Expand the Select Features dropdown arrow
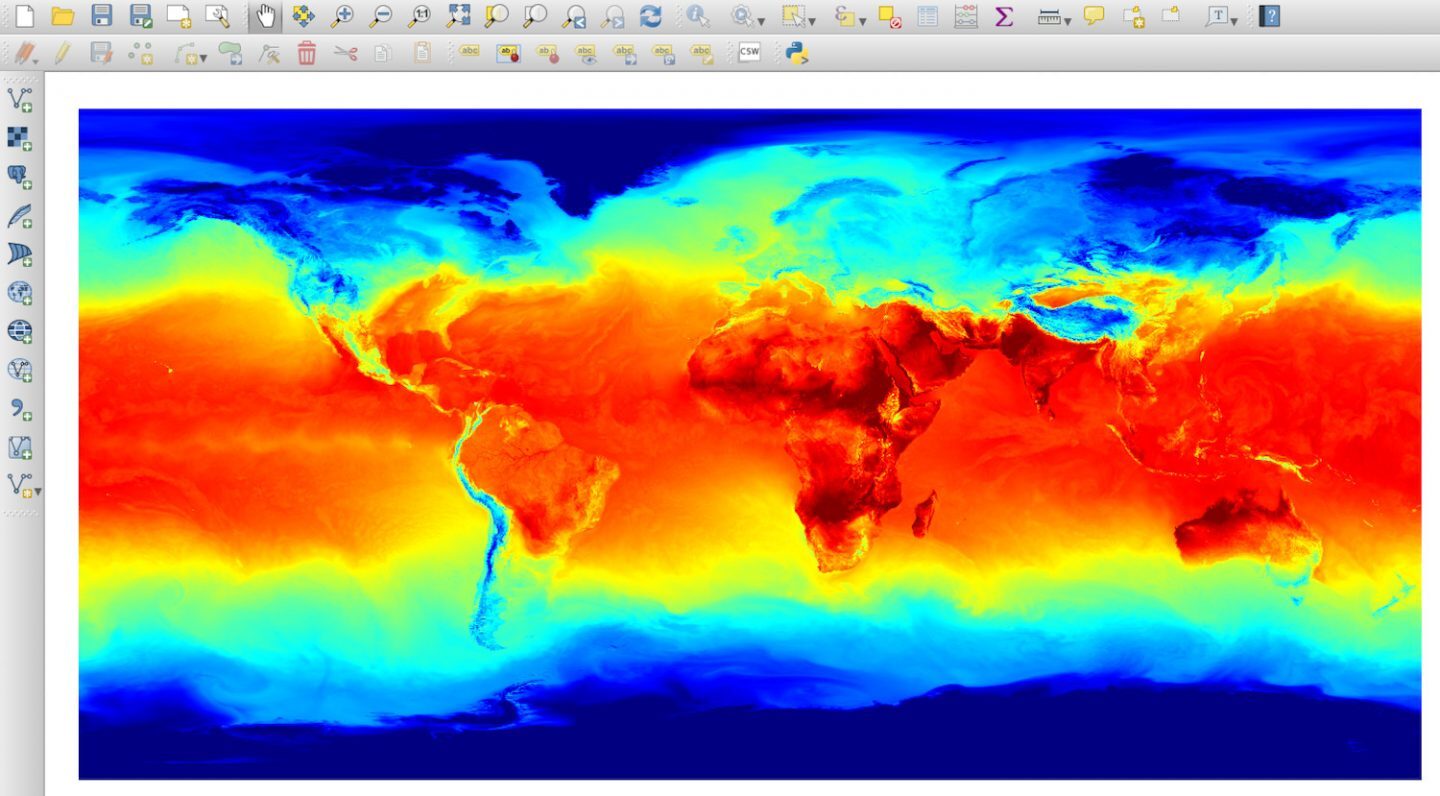Viewport: 1440px width, 796px height. [811, 20]
